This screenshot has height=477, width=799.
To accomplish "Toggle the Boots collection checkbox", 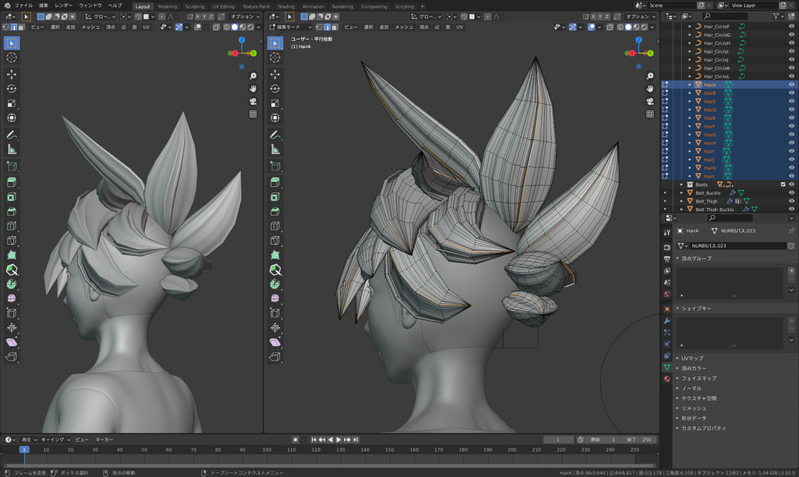I will click(x=783, y=185).
